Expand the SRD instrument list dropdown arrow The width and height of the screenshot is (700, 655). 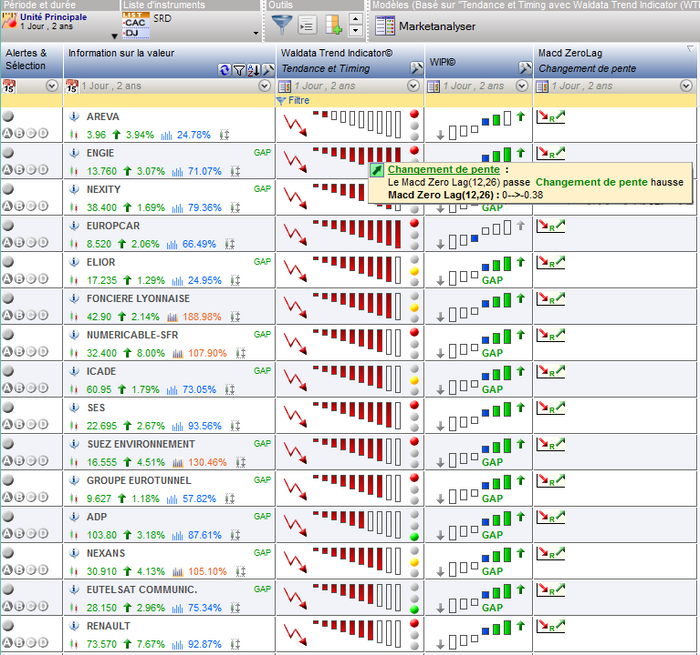(256, 33)
